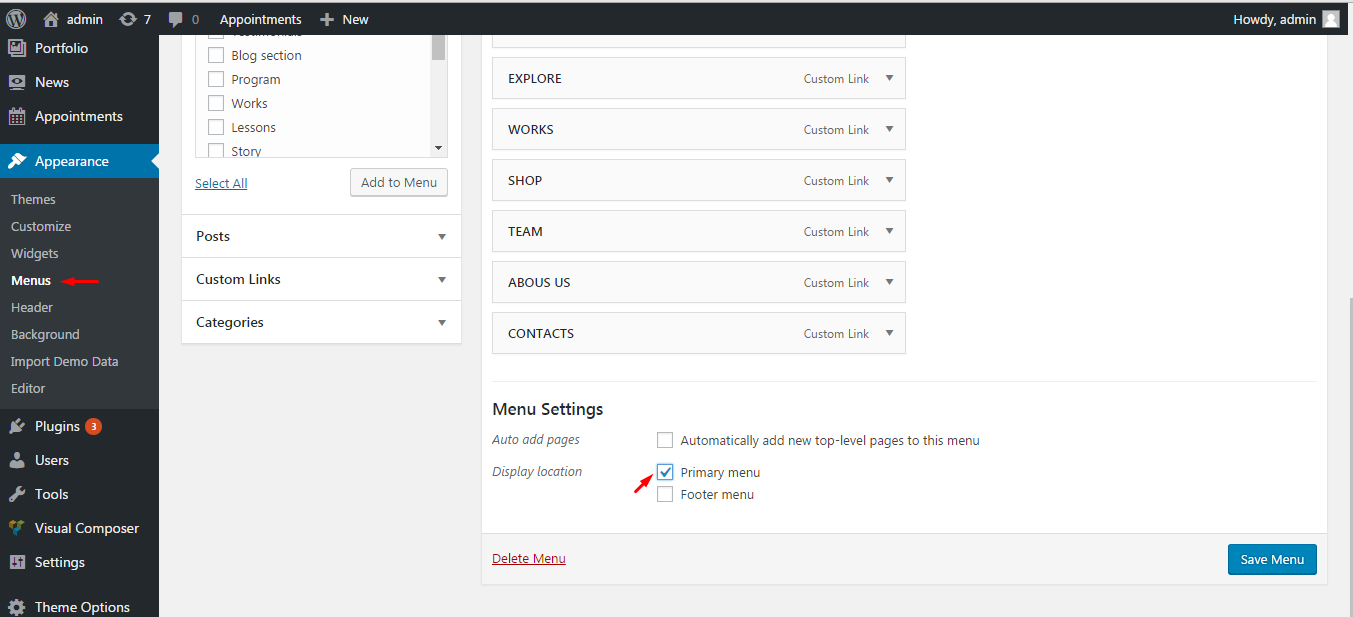Click the Add to Menu button

pos(399,182)
